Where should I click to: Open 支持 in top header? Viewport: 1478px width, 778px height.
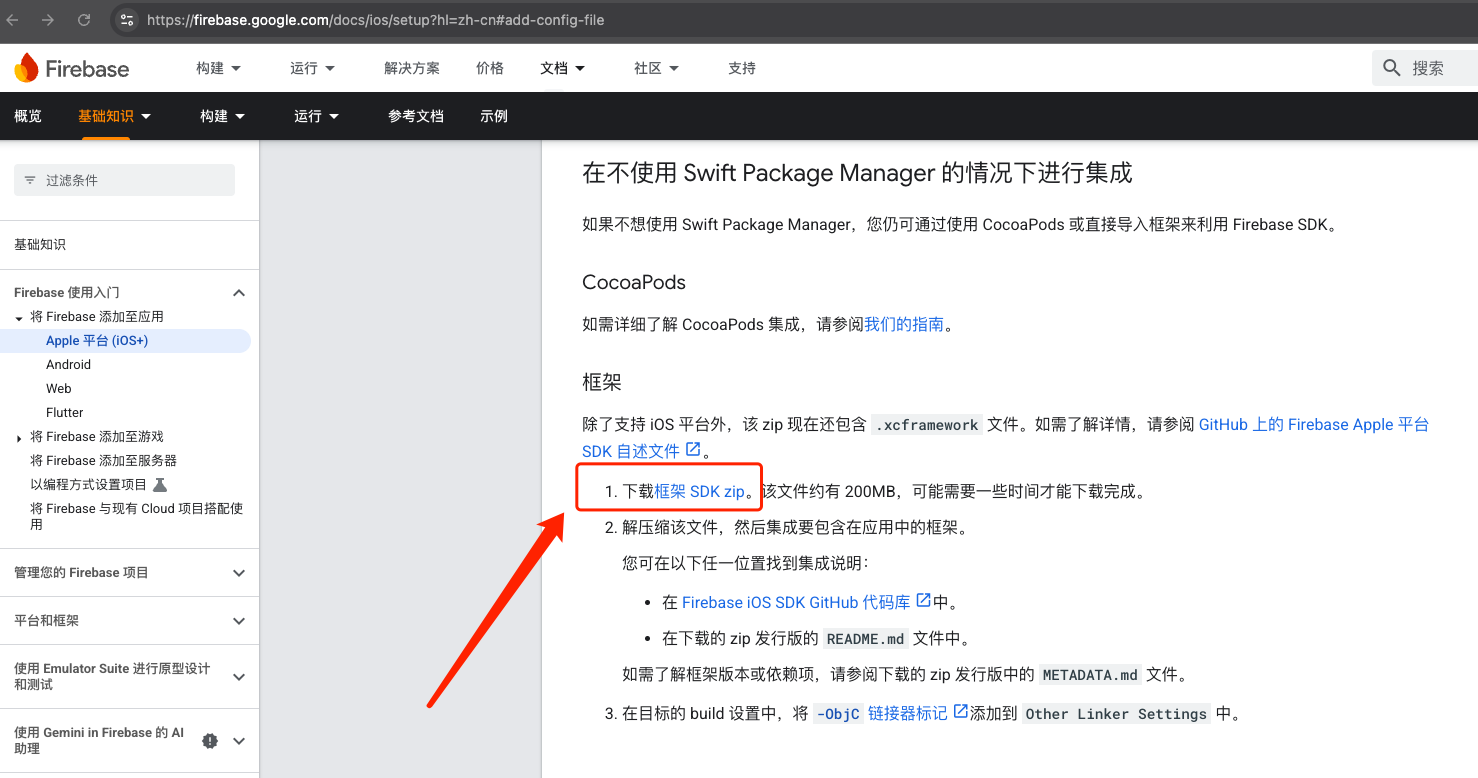(742, 68)
